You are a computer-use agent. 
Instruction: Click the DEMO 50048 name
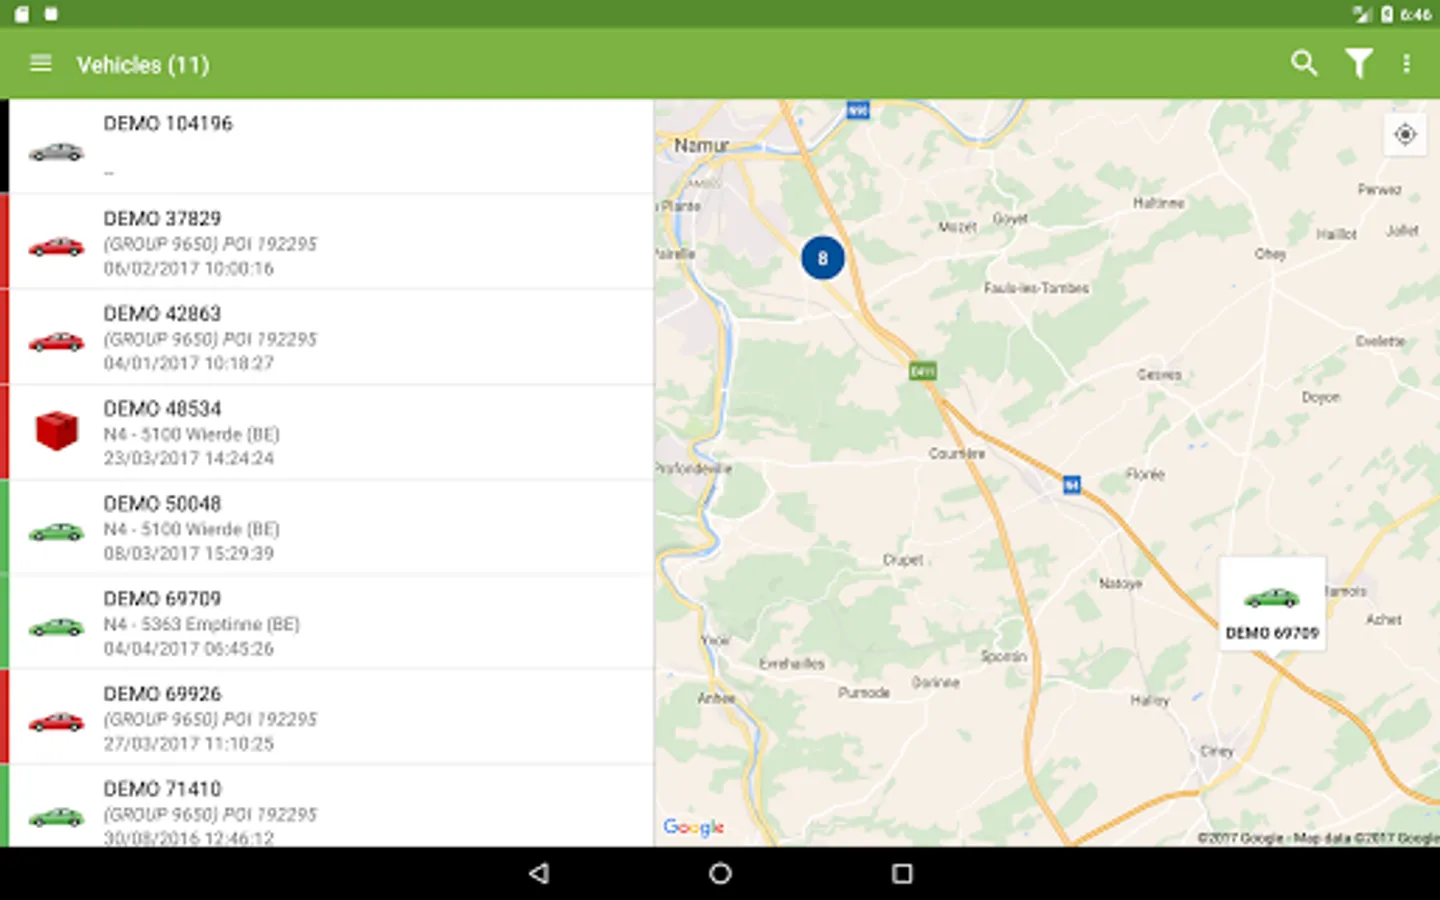coord(162,503)
